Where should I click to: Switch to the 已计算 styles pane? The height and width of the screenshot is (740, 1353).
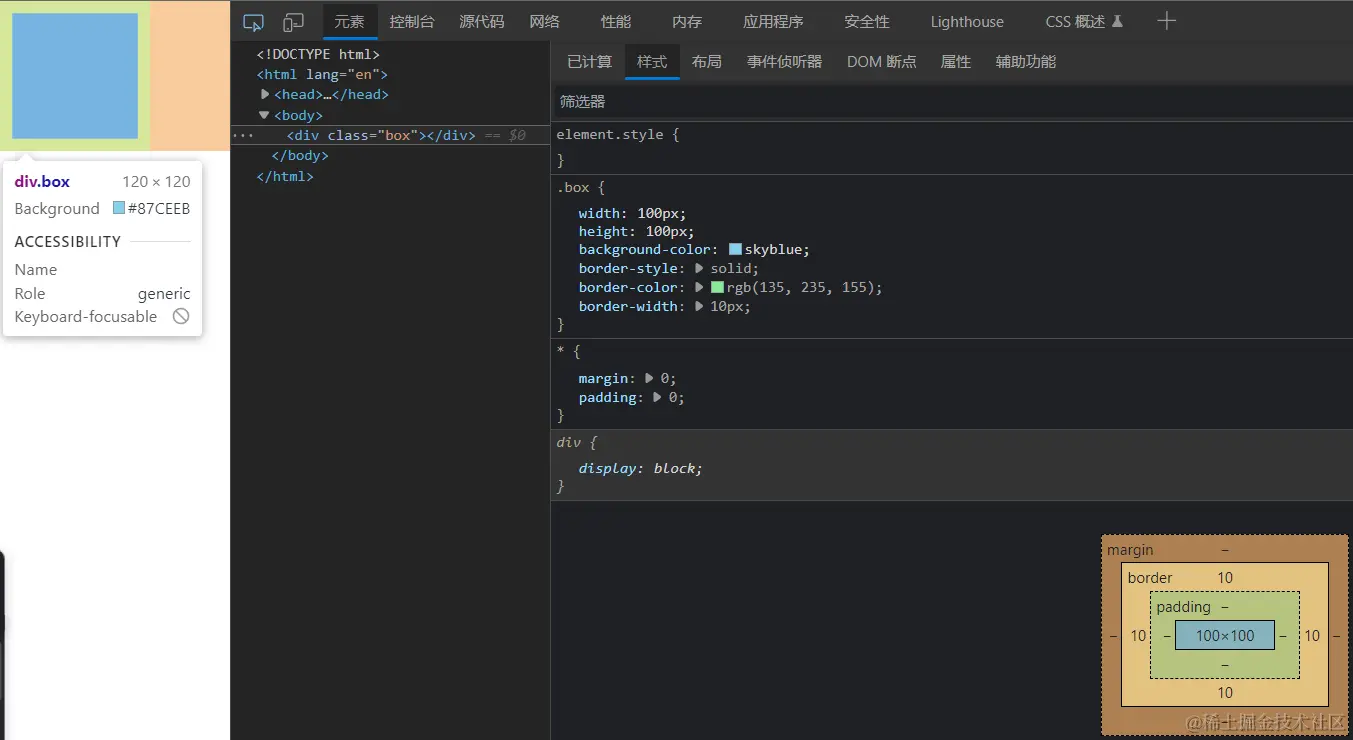pyautogui.click(x=590, y=62)
